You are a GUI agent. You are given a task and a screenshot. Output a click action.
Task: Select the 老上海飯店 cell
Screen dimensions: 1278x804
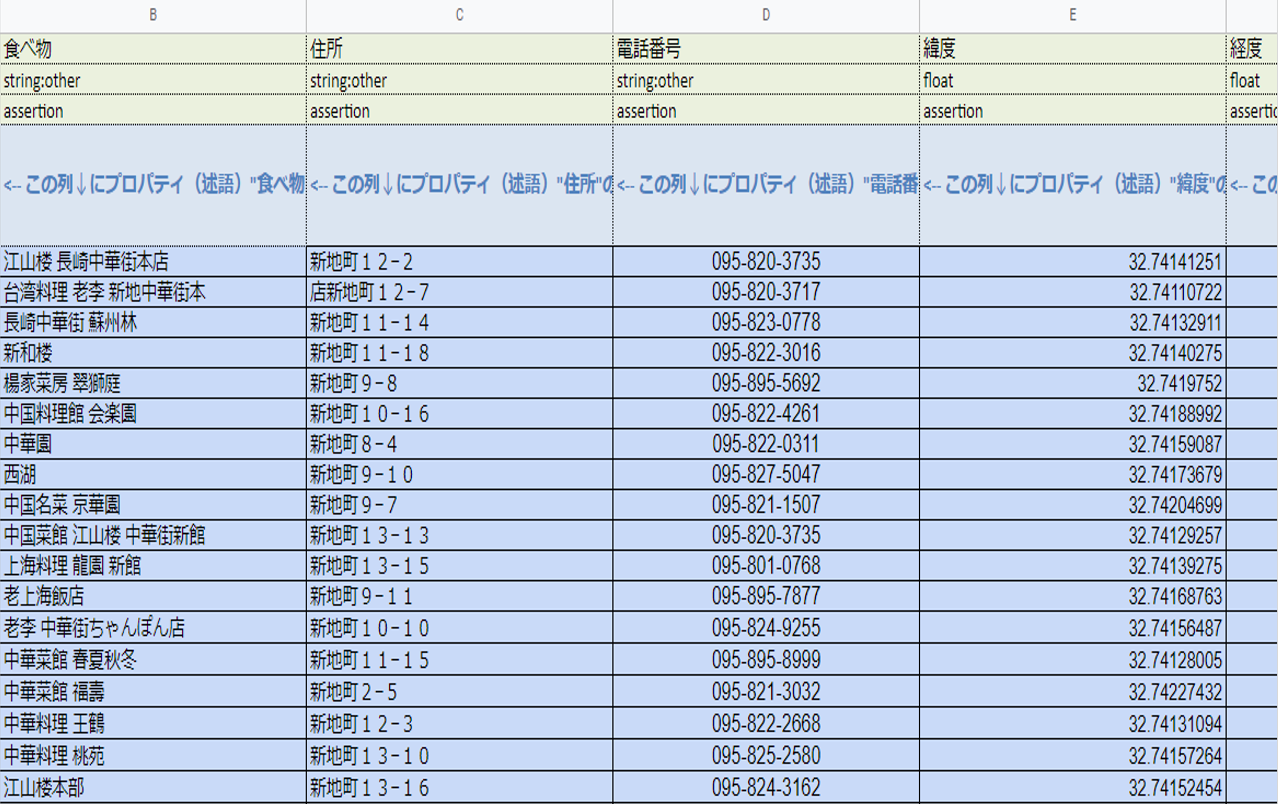click(153, 597)
